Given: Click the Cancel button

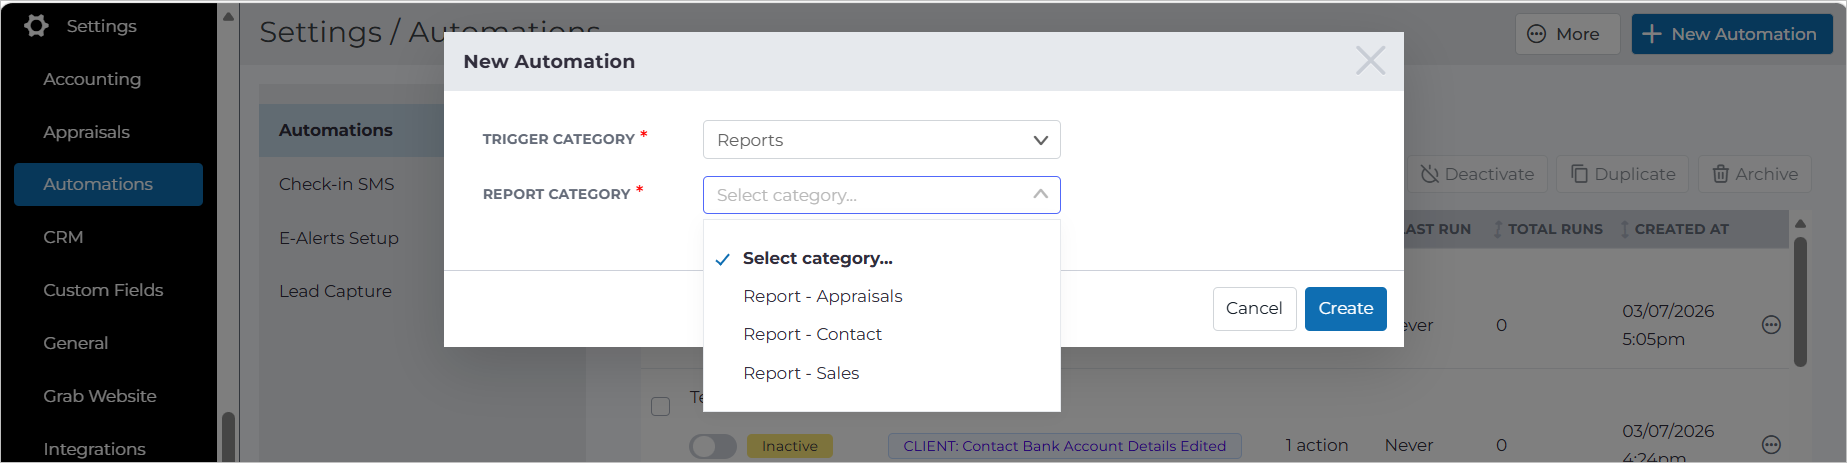Looking at the screenshot, I should pyautogui.click(x=1254, y=309).
